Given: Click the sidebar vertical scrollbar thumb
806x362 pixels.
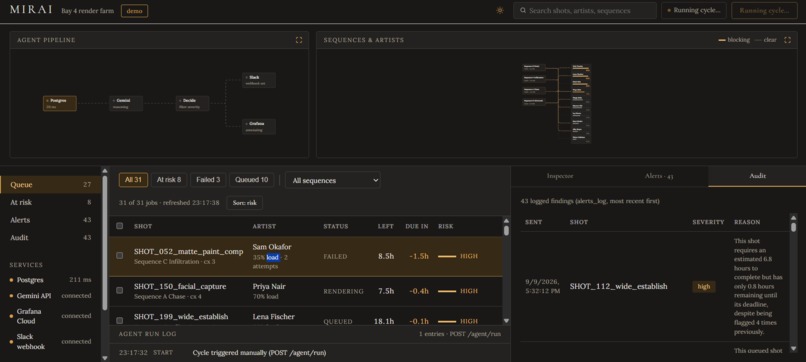Looking at the screenshot, I should pyautogui.click(x=105, y=243).
